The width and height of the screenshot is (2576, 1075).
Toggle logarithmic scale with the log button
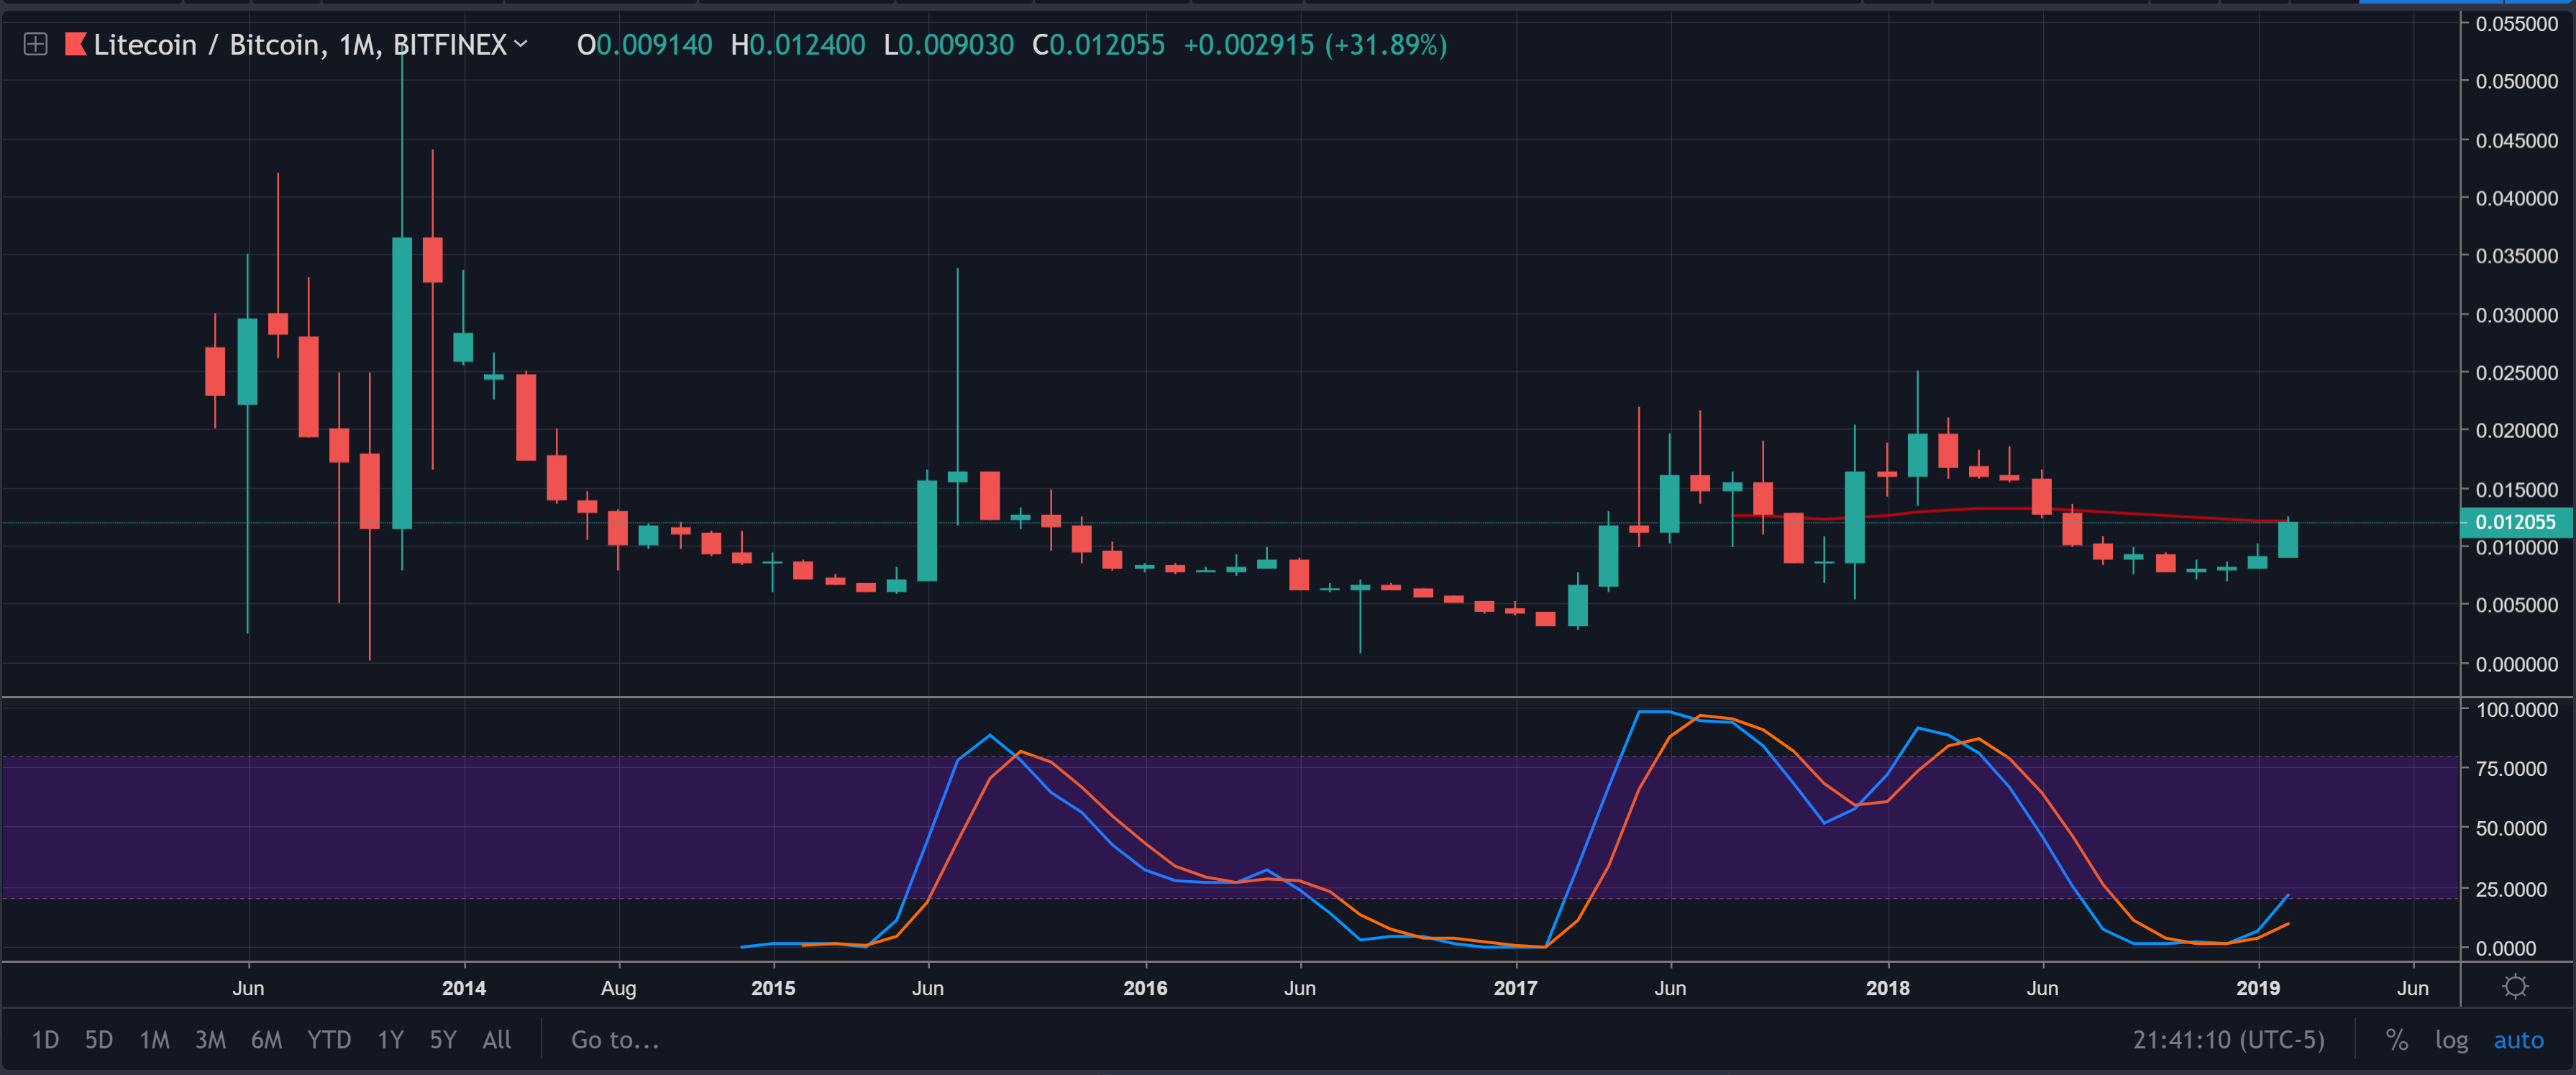2452,1040
